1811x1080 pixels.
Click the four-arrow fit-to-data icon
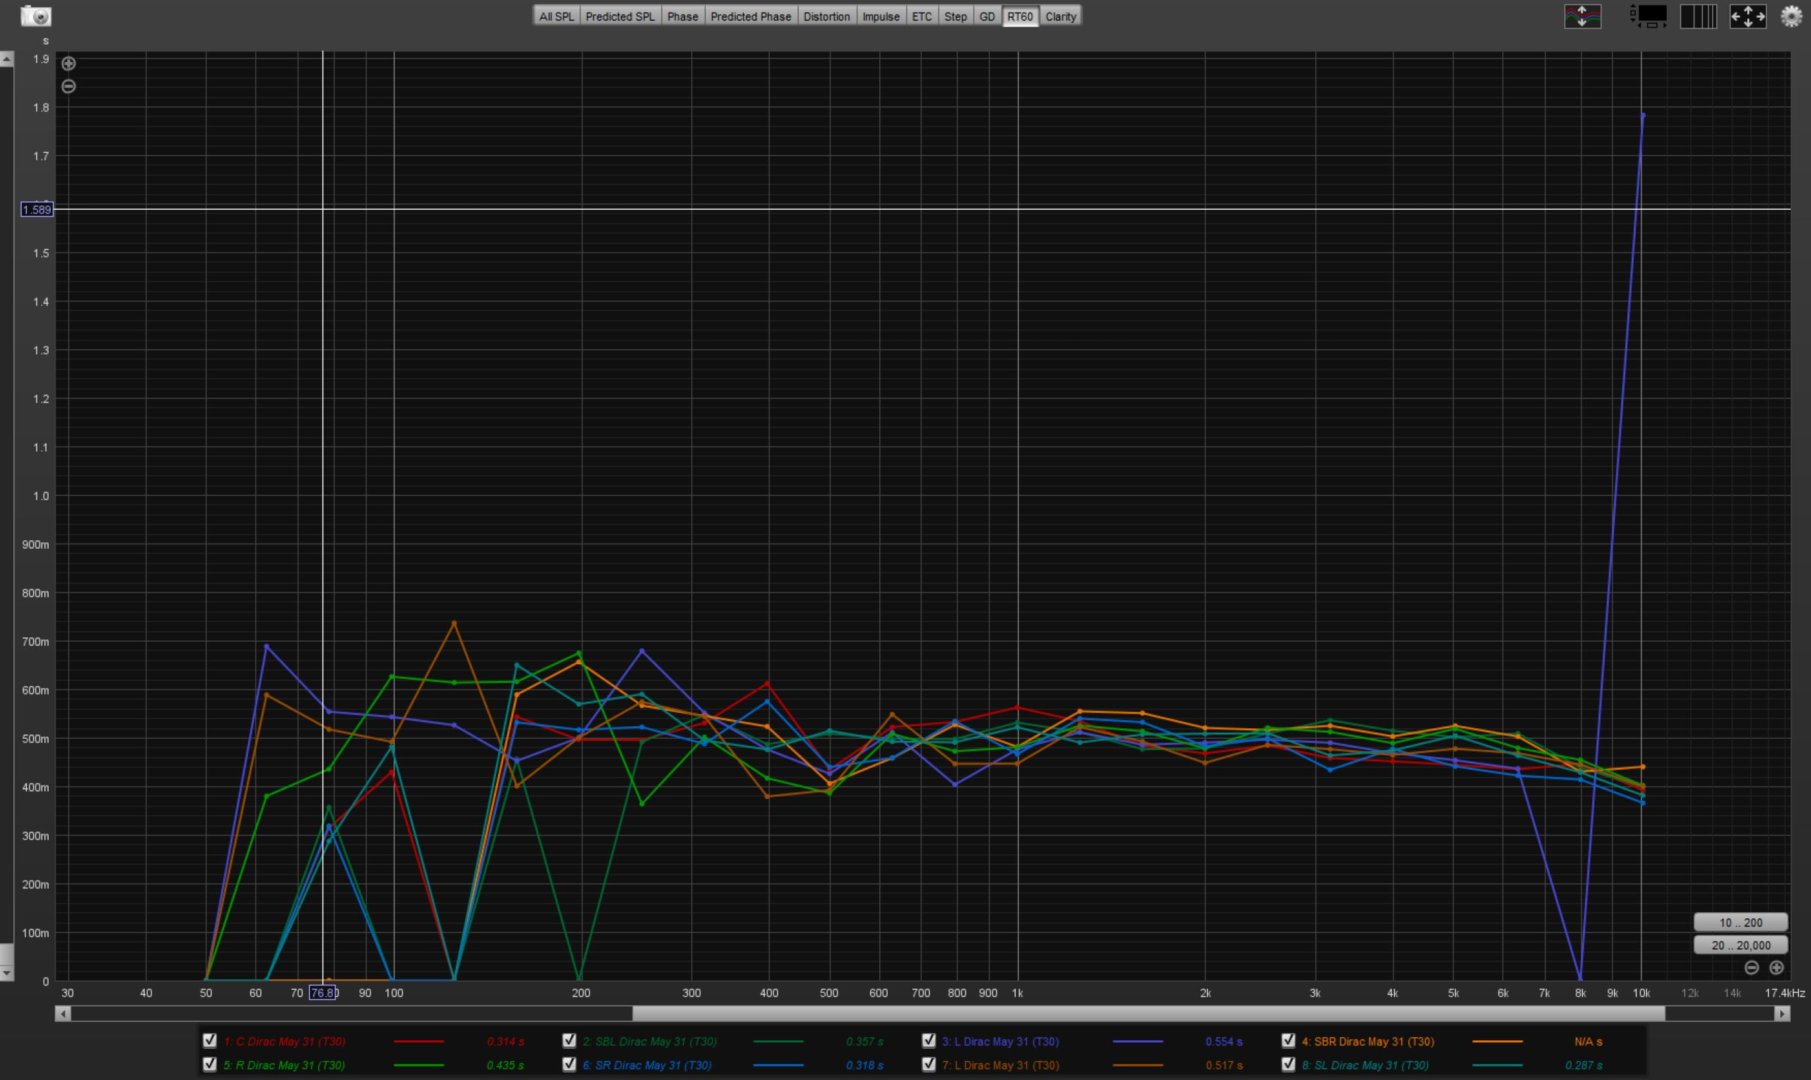[1748, 16]
